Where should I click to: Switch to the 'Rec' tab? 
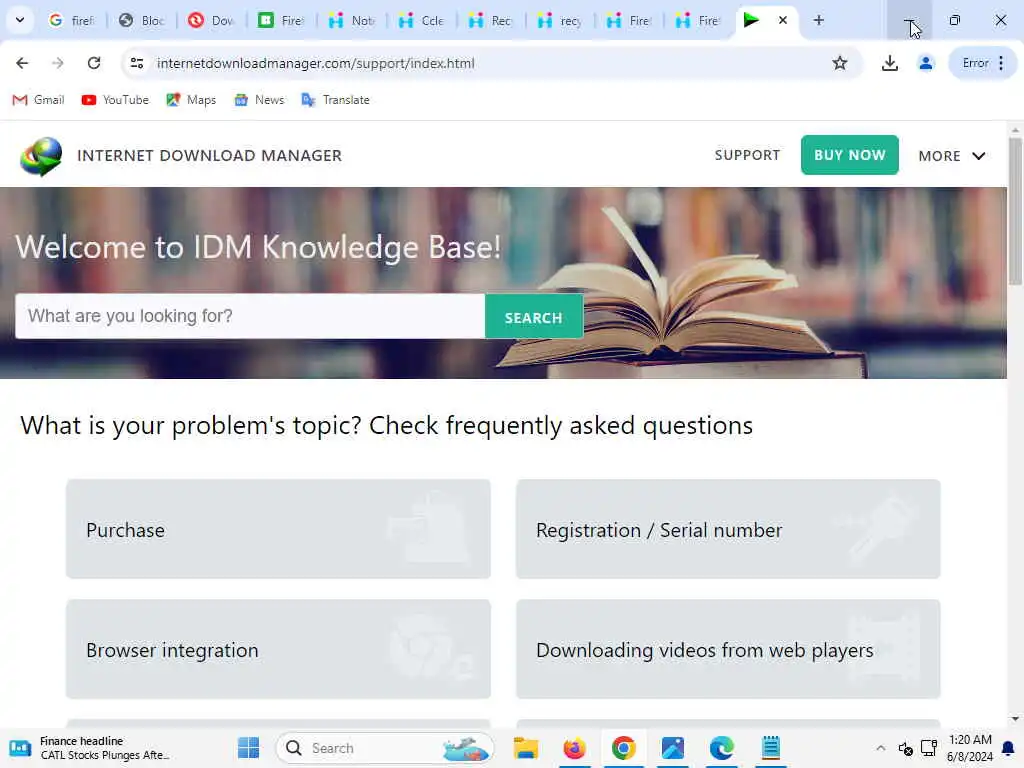[491, 20]
